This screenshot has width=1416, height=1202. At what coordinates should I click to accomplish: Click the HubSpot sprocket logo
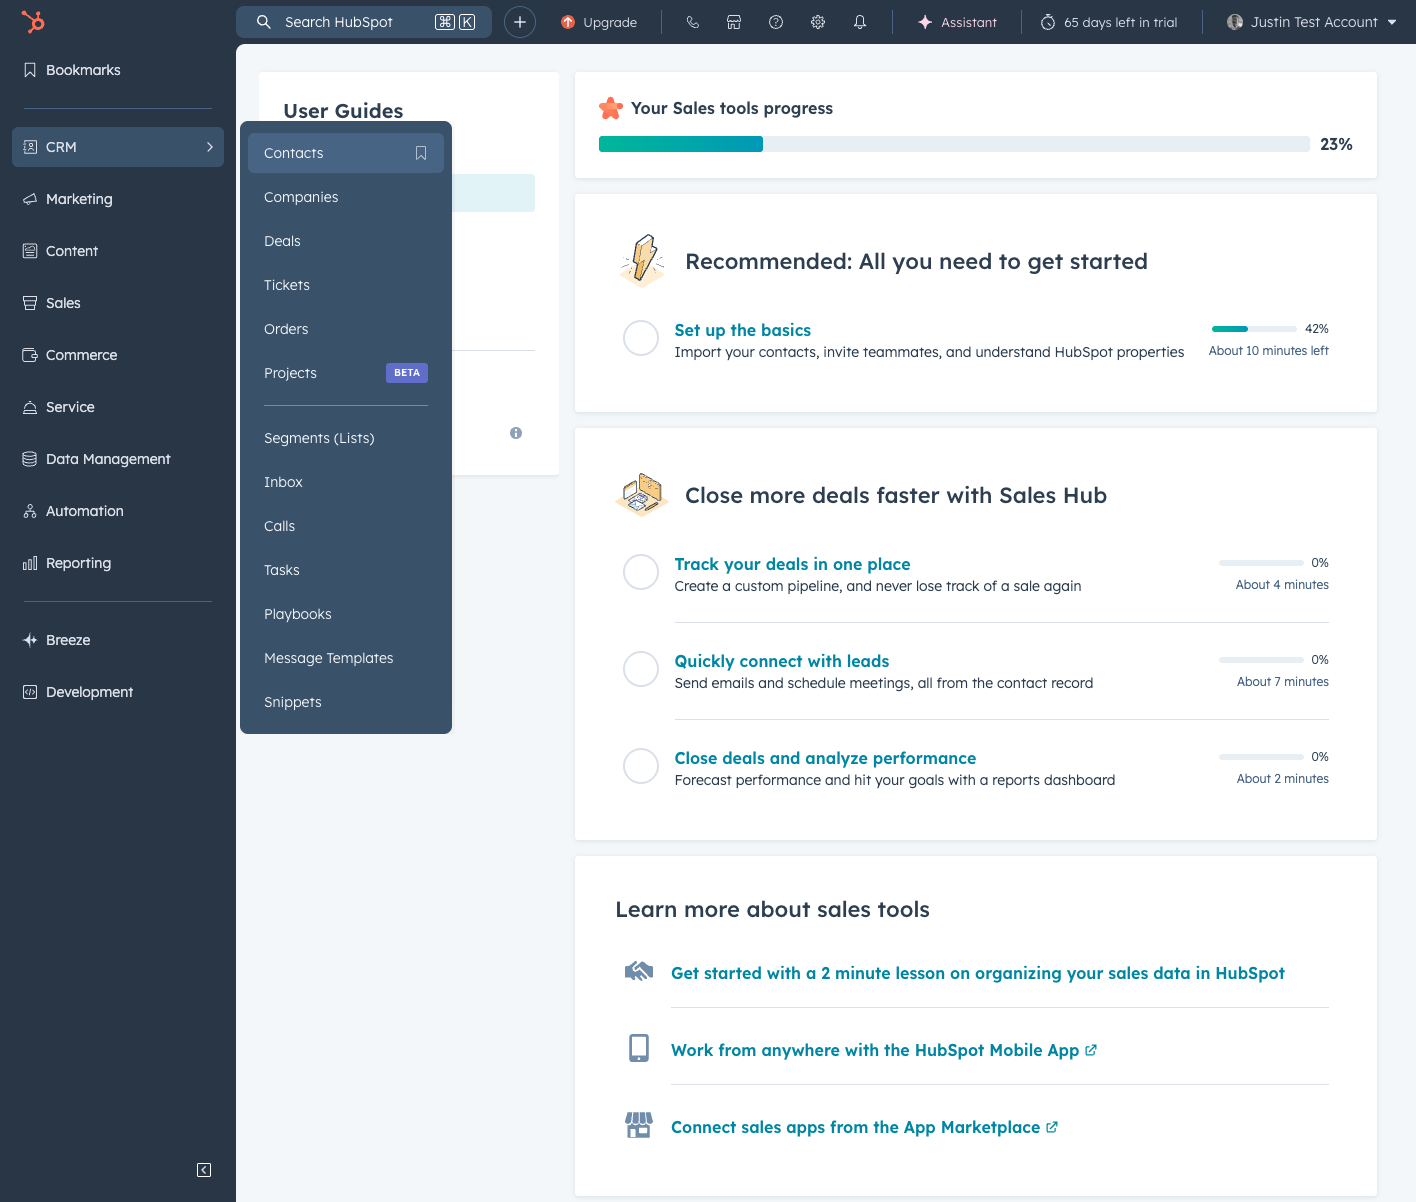coord(33,22)
